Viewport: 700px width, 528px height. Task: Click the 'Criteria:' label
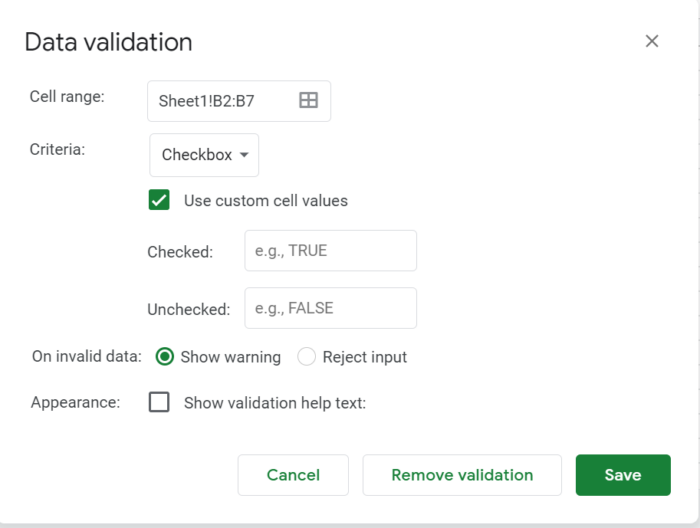57,150
